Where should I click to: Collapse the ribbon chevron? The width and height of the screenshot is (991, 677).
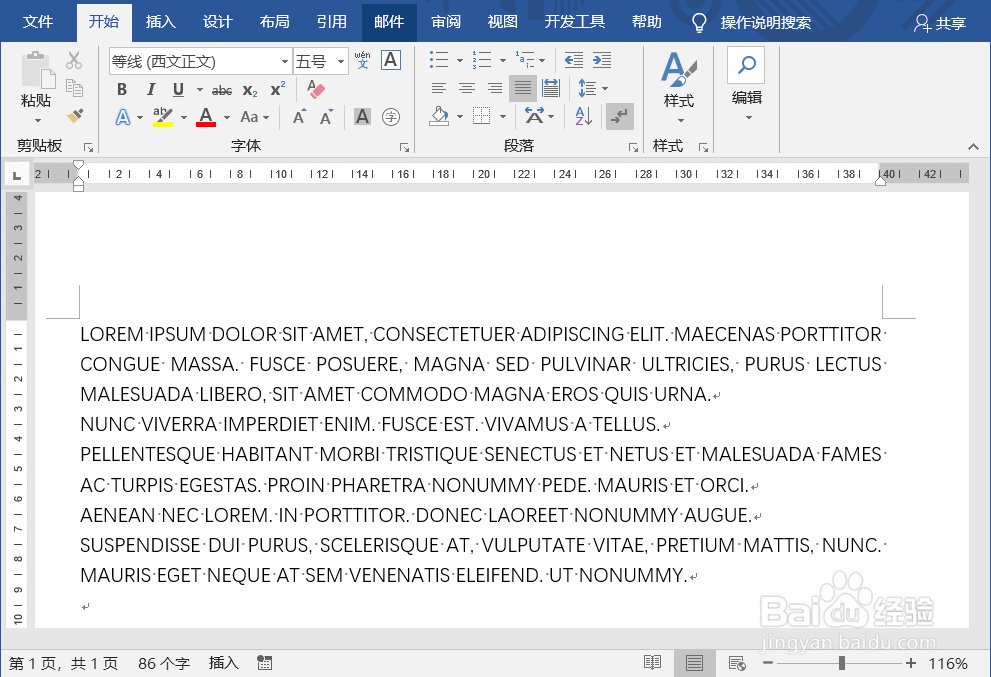pos(973,147)
